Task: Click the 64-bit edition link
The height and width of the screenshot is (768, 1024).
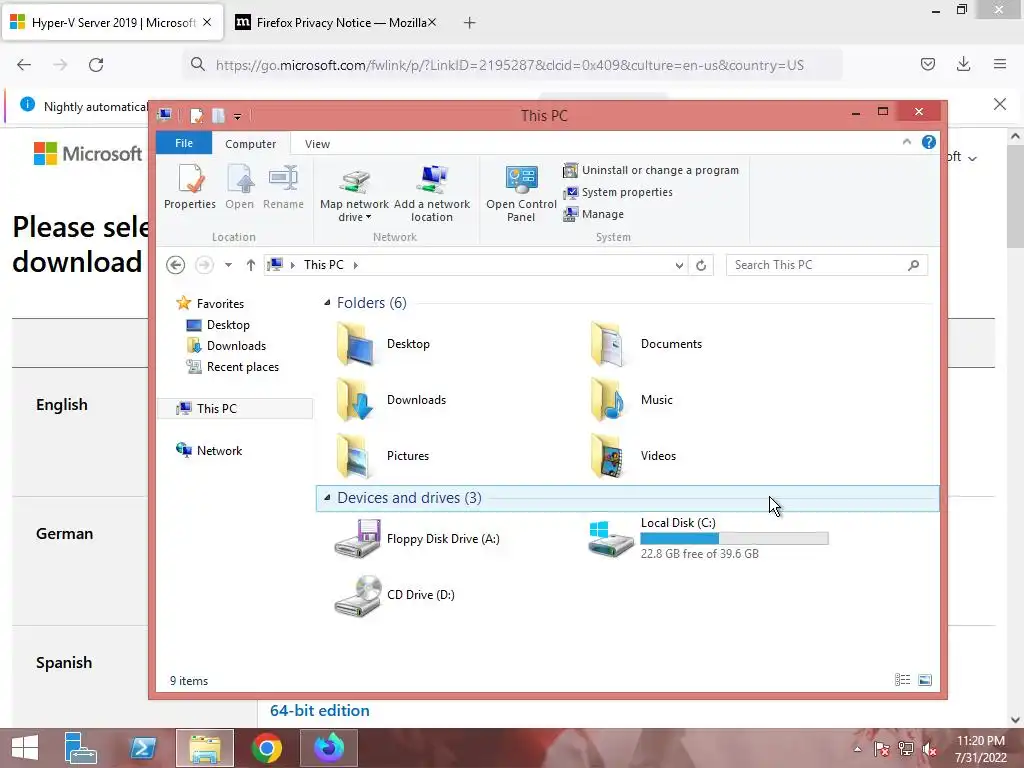Action: pos(320,711)
